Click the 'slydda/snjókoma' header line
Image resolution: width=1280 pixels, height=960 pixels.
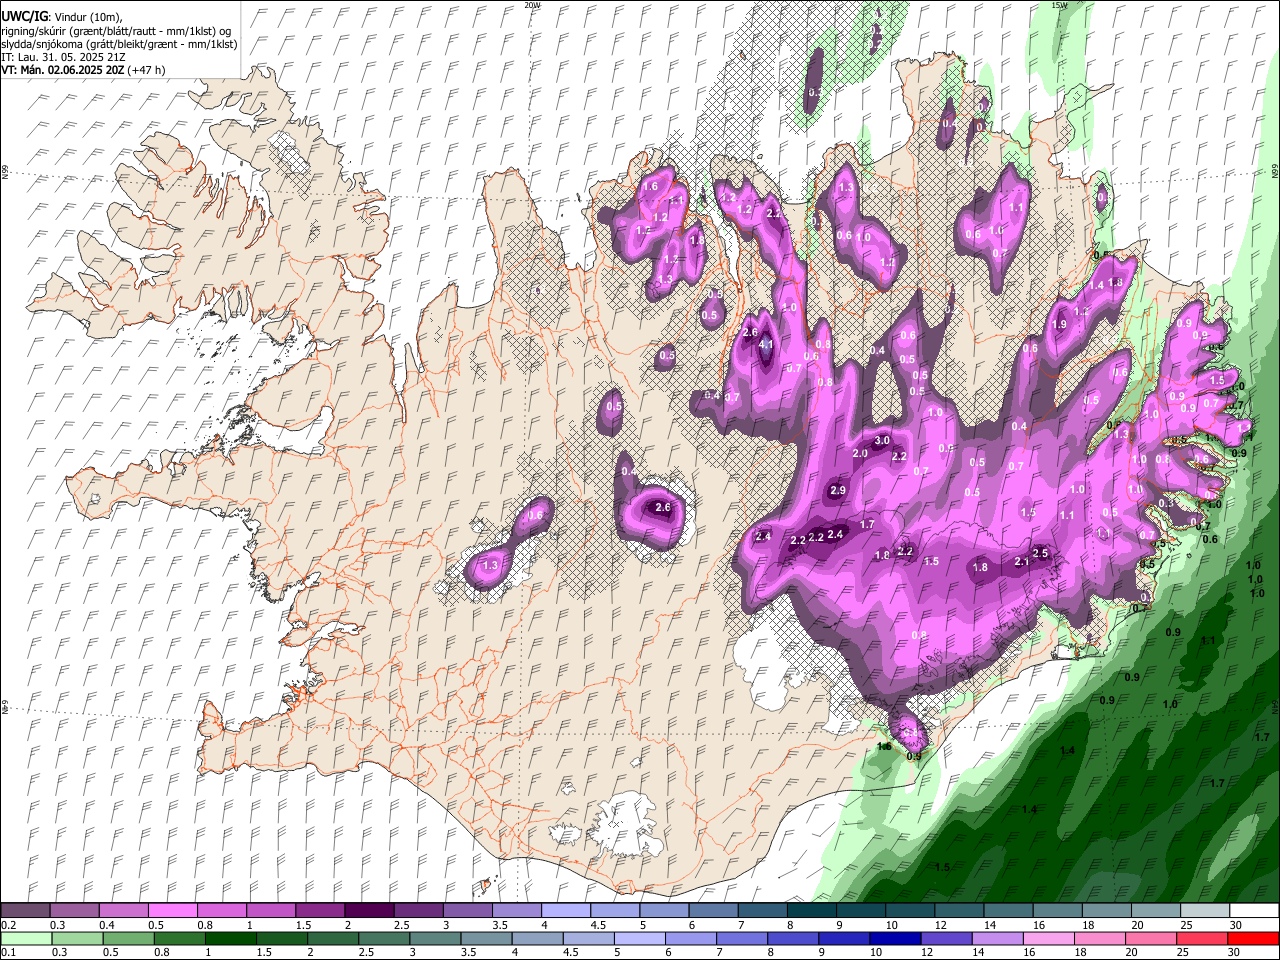(x=119, y=44)
